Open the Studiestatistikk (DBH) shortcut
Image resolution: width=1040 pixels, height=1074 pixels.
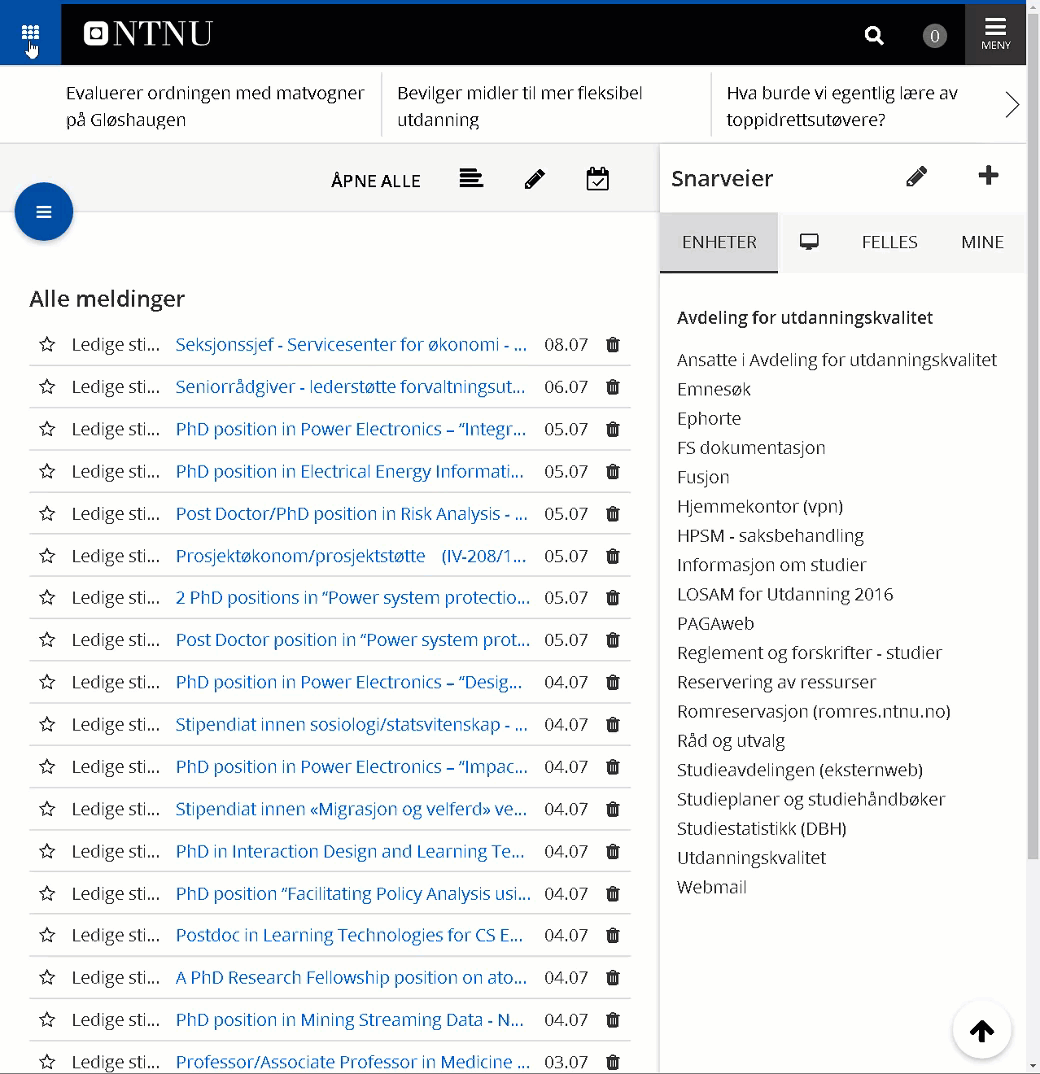[x=761, y=829]
